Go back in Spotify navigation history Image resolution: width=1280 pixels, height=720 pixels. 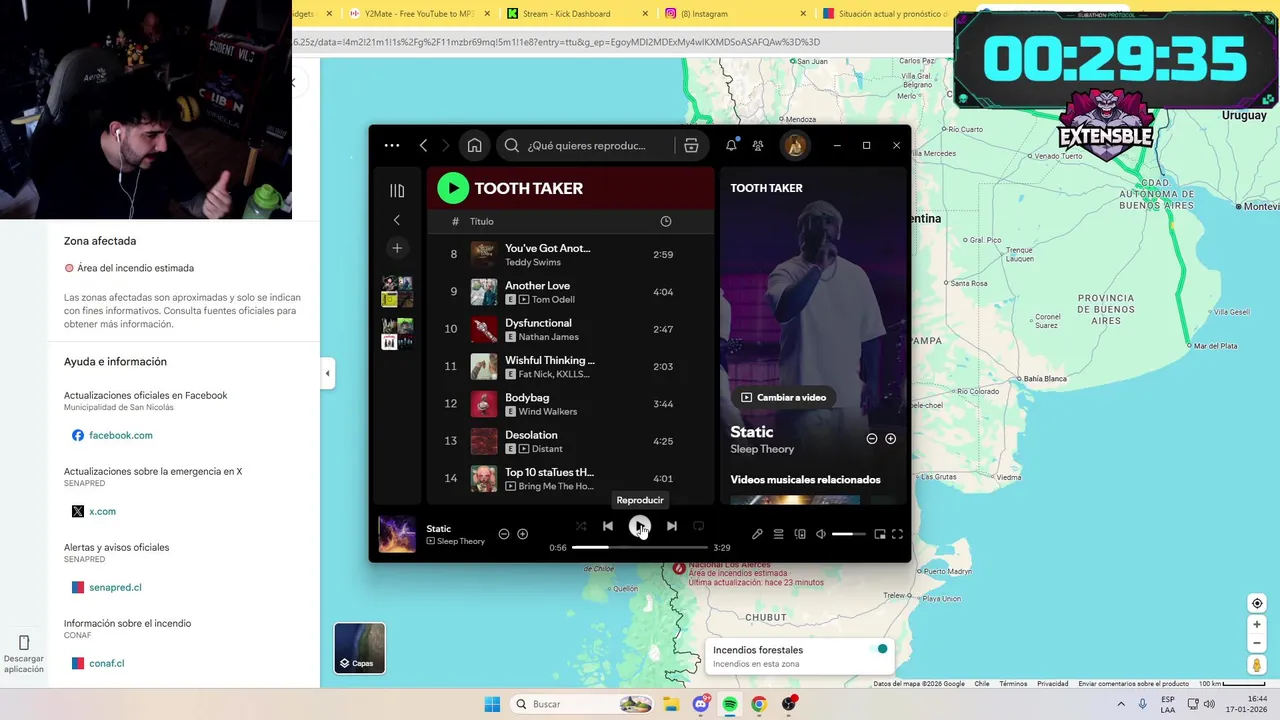click(423, 145)
